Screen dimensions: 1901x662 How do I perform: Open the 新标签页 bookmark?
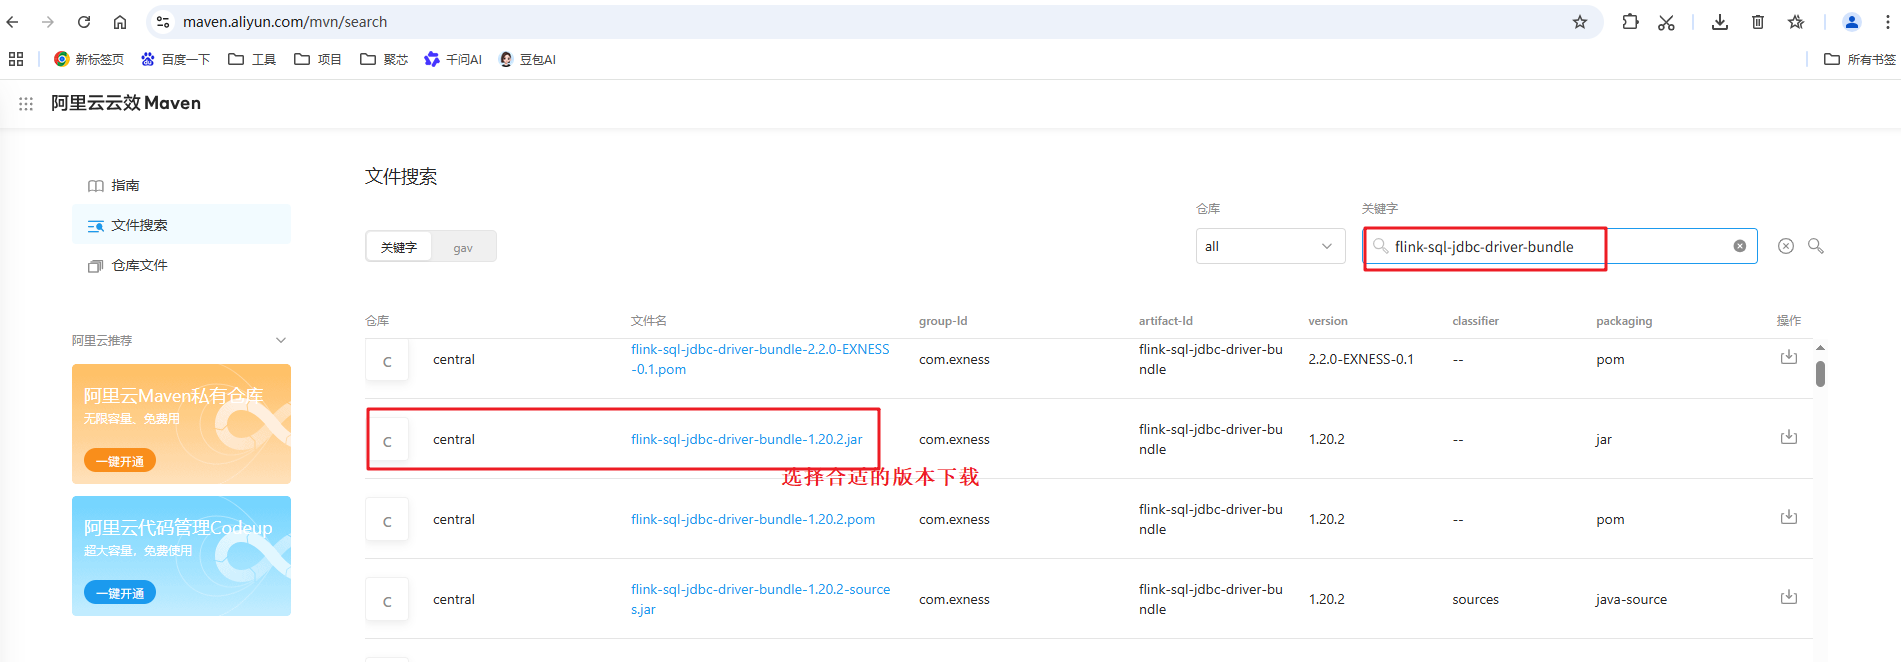click(x=89, y=59)
